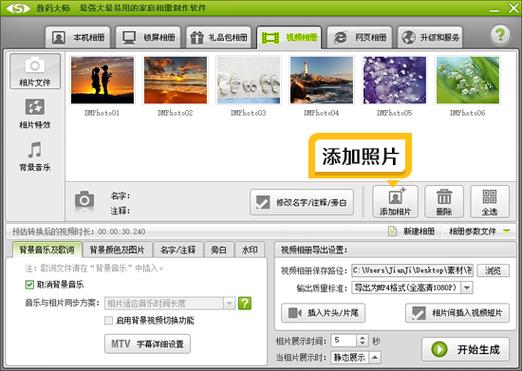Image resolution: width=522 pixels, height=371 pixels.
Task: Open the 本机相册 tab
Action: 78,37
